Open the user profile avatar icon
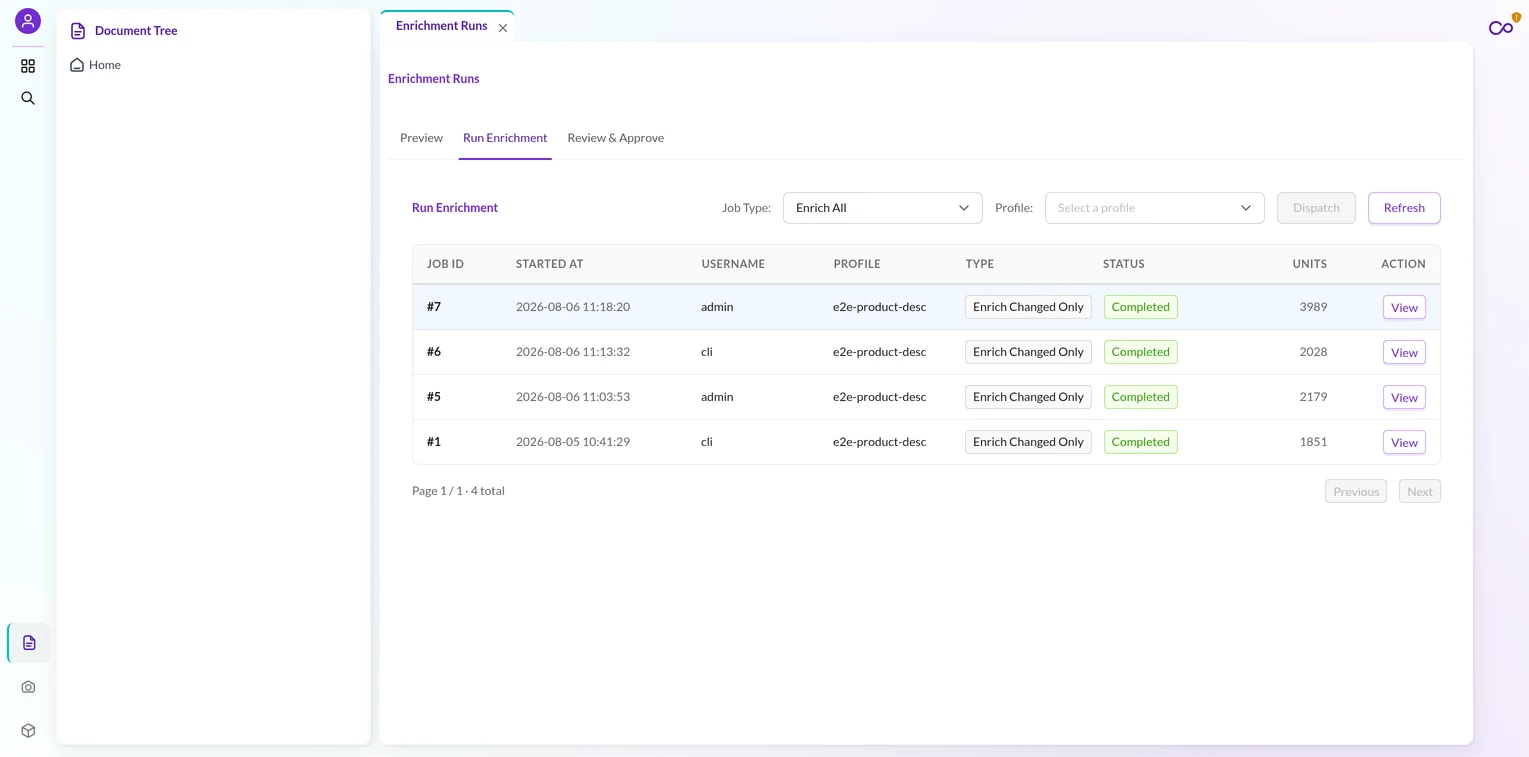Screen dimensions: 1529x757 point(28,21)
